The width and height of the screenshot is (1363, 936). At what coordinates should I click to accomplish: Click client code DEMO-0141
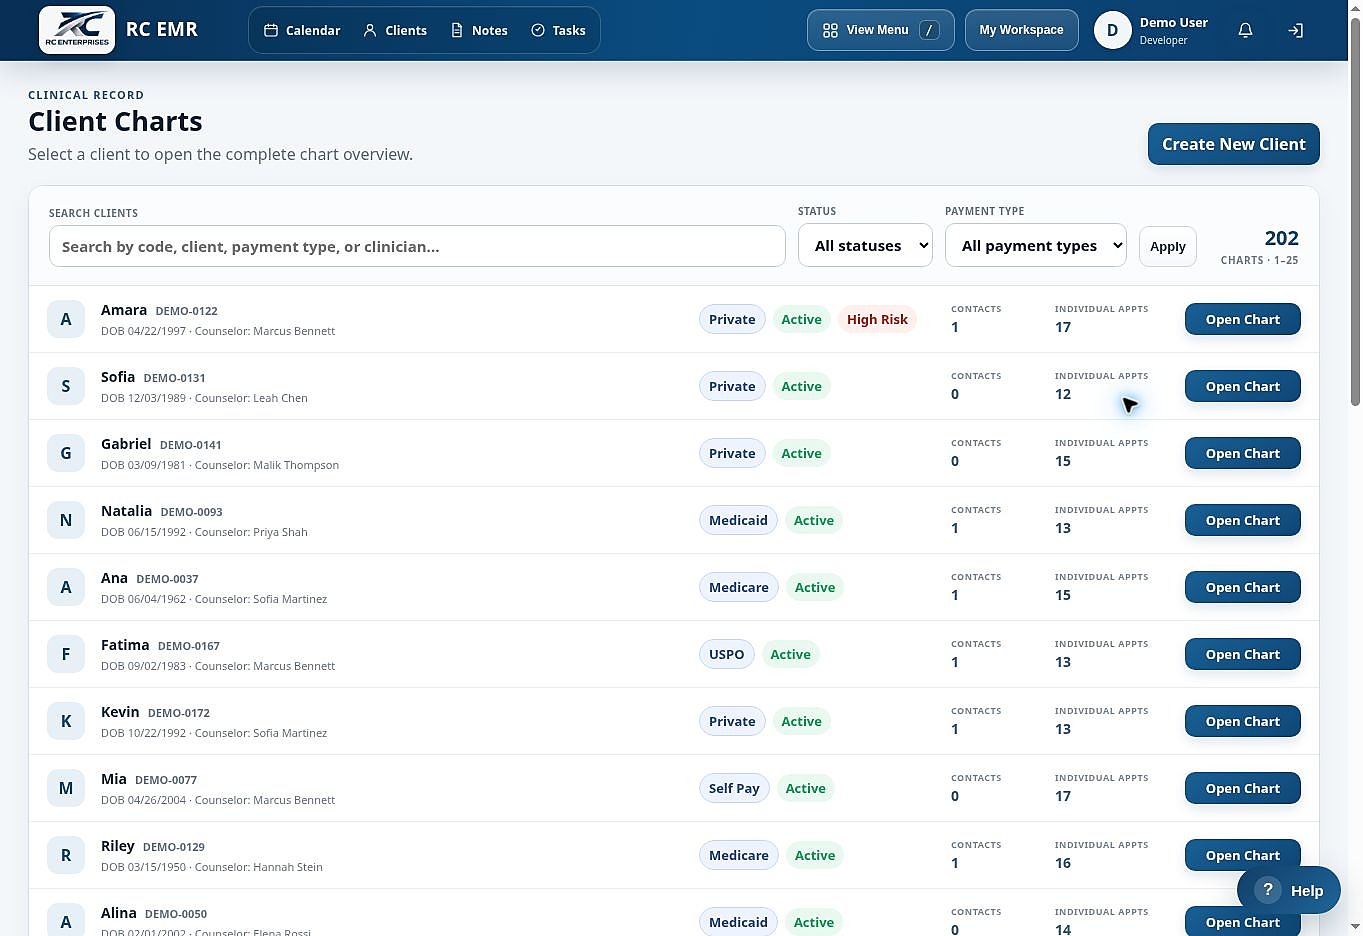190,445
